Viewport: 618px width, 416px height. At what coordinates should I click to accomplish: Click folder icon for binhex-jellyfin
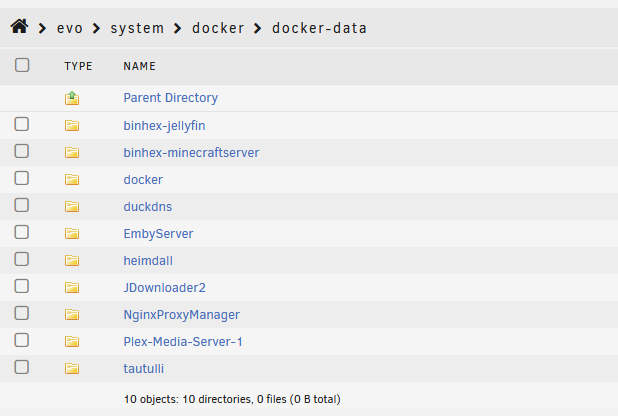point(72,125)
